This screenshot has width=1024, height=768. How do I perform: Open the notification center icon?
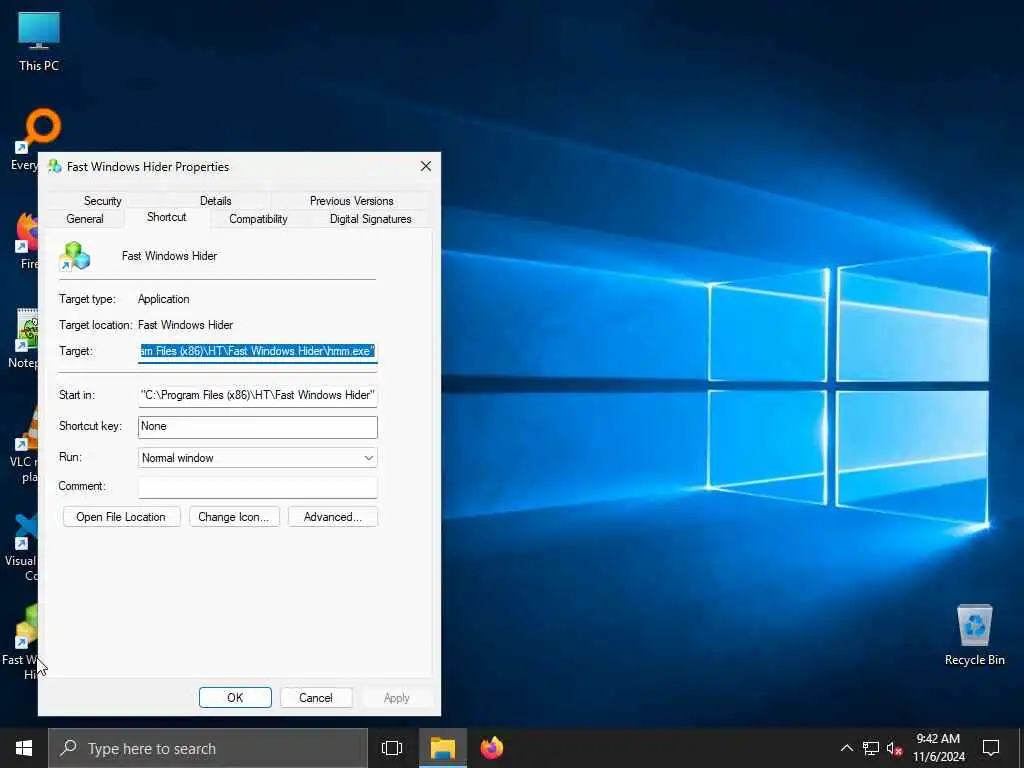pyautogui.click(x=991, y=748)
